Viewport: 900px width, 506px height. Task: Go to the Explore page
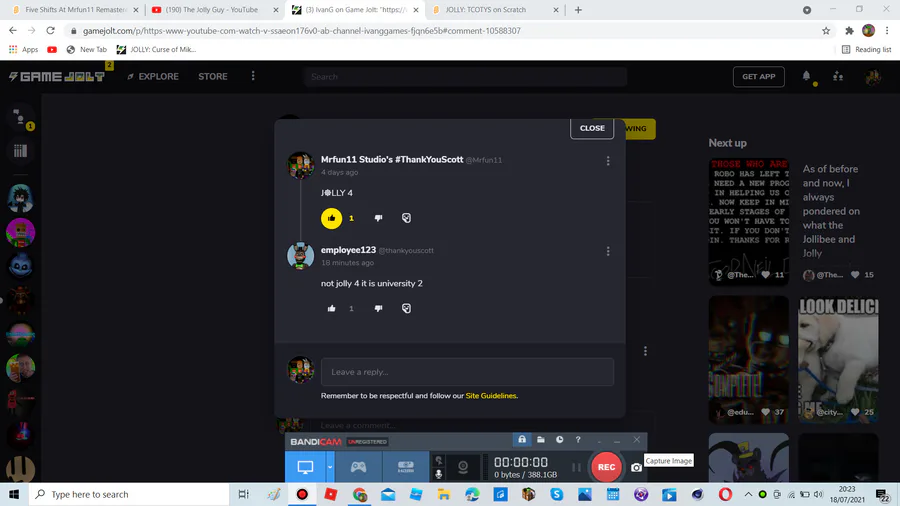pyautogui.click(x=153, y=76)
